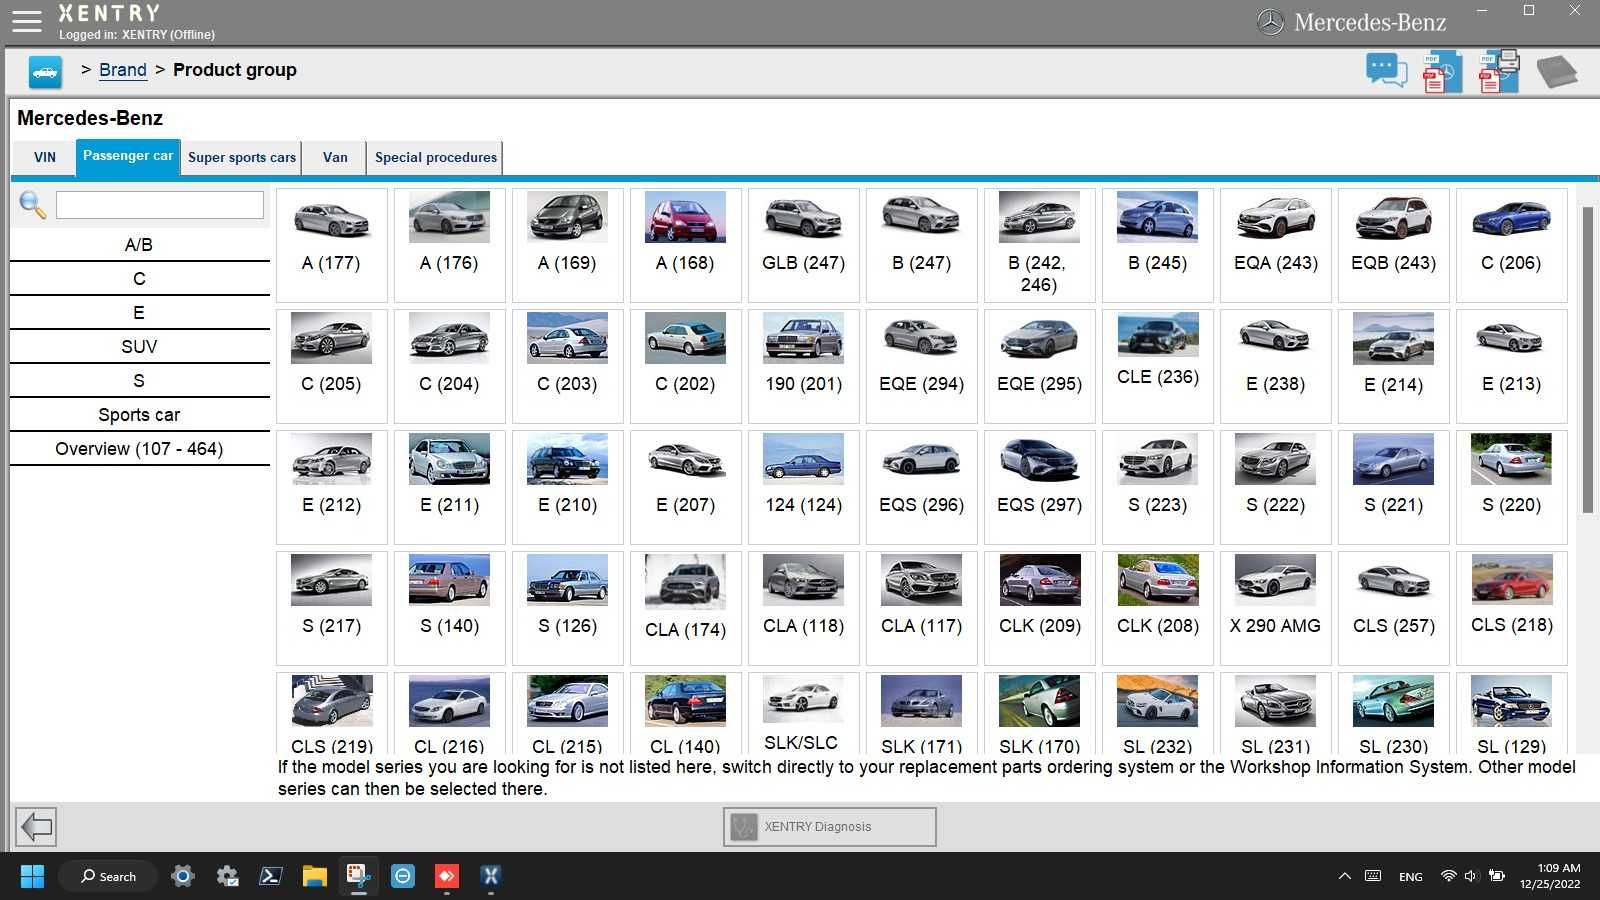Viewport: 1600px width, 900px height.
Task: Switch to the VIN tab
Action: pos(45,158)
